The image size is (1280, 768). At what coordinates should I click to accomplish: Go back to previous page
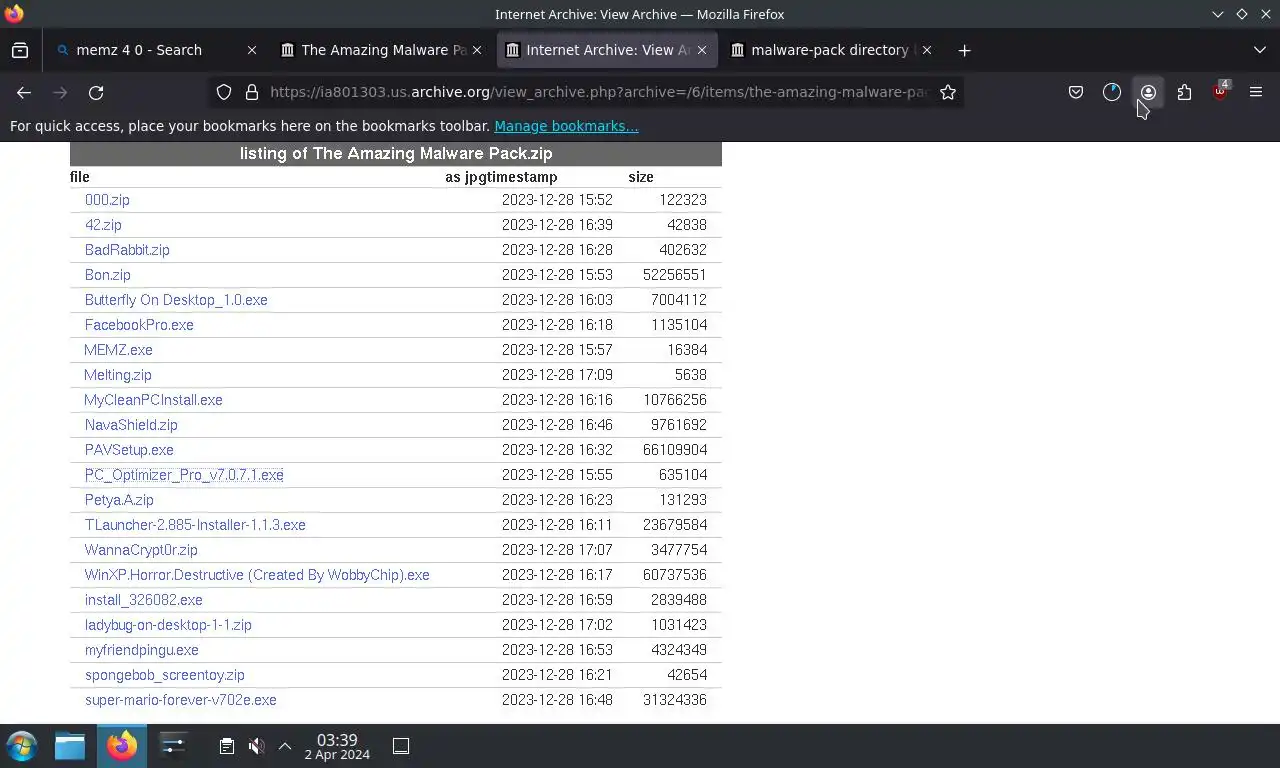click(24, 92)
